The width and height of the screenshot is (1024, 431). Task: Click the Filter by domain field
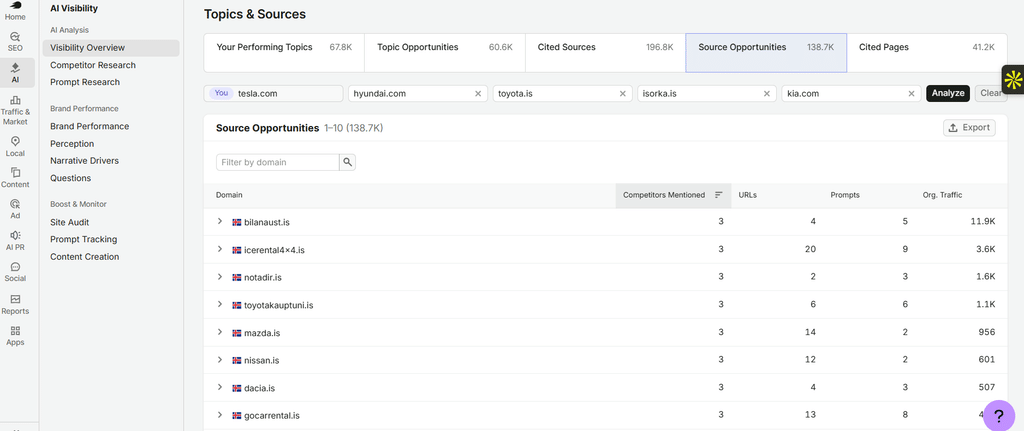tap(278, 162)
